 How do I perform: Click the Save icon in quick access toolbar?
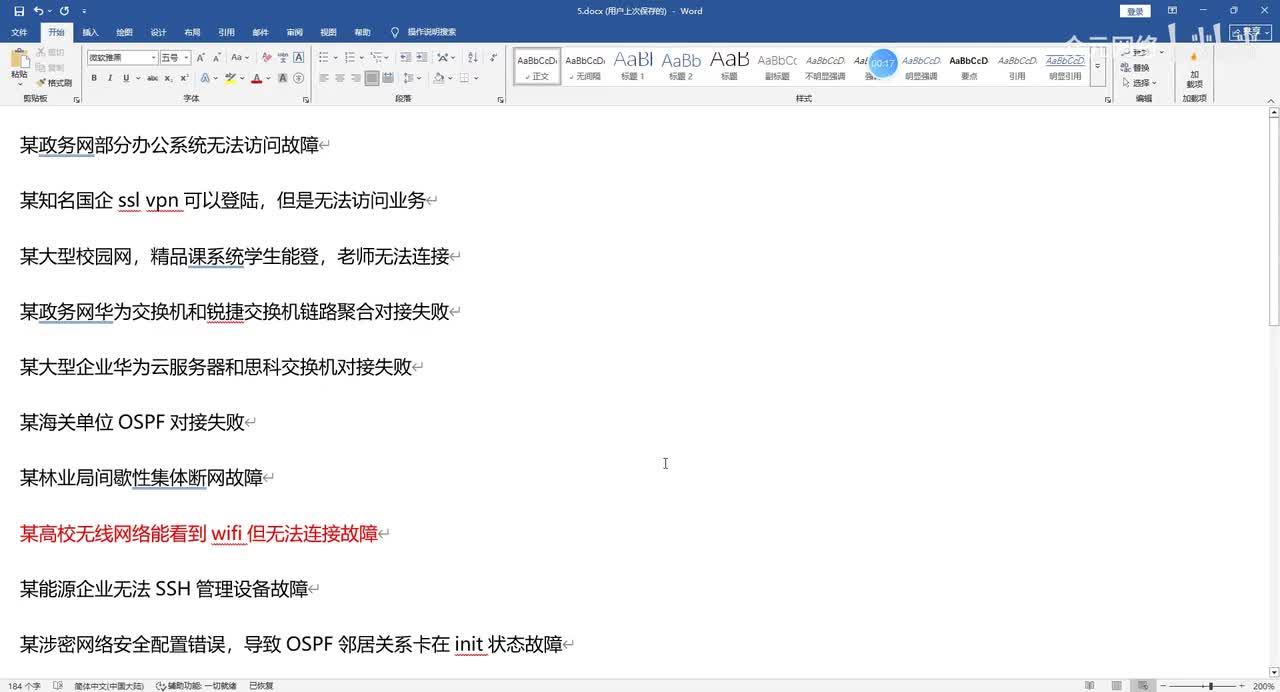[19, 11]
